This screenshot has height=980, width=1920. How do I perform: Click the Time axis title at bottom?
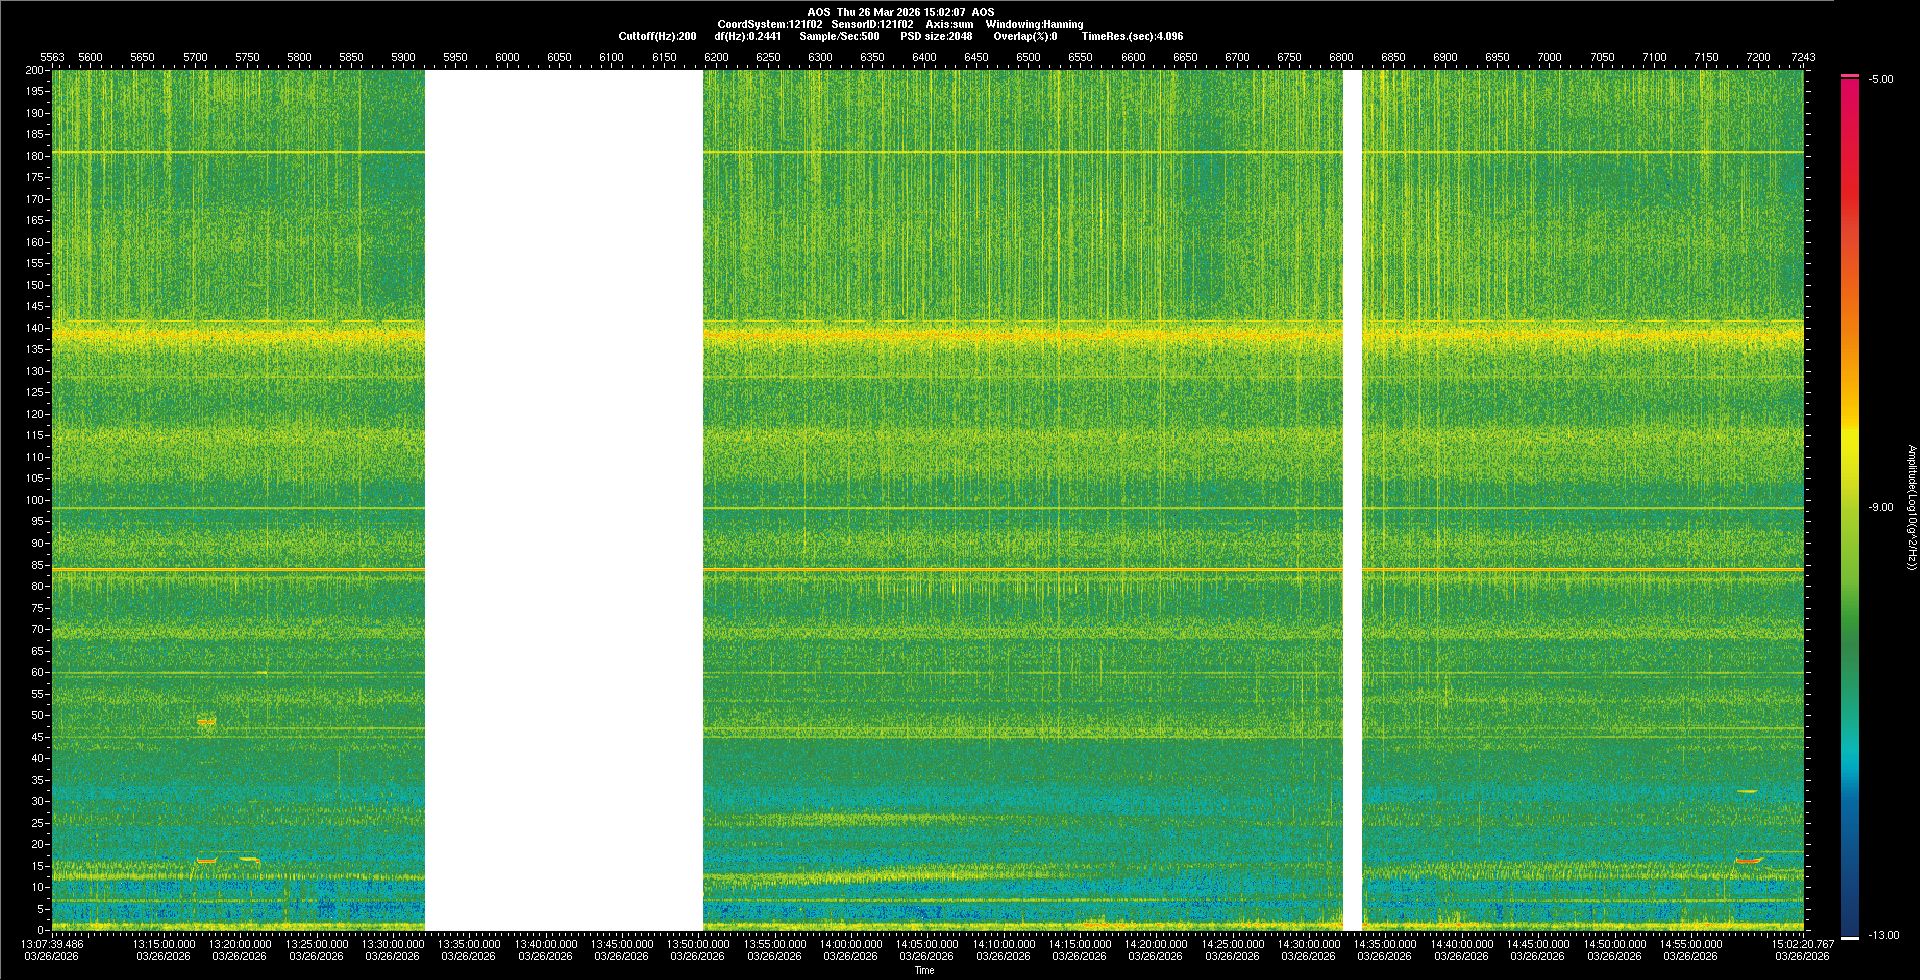(924, 970)
